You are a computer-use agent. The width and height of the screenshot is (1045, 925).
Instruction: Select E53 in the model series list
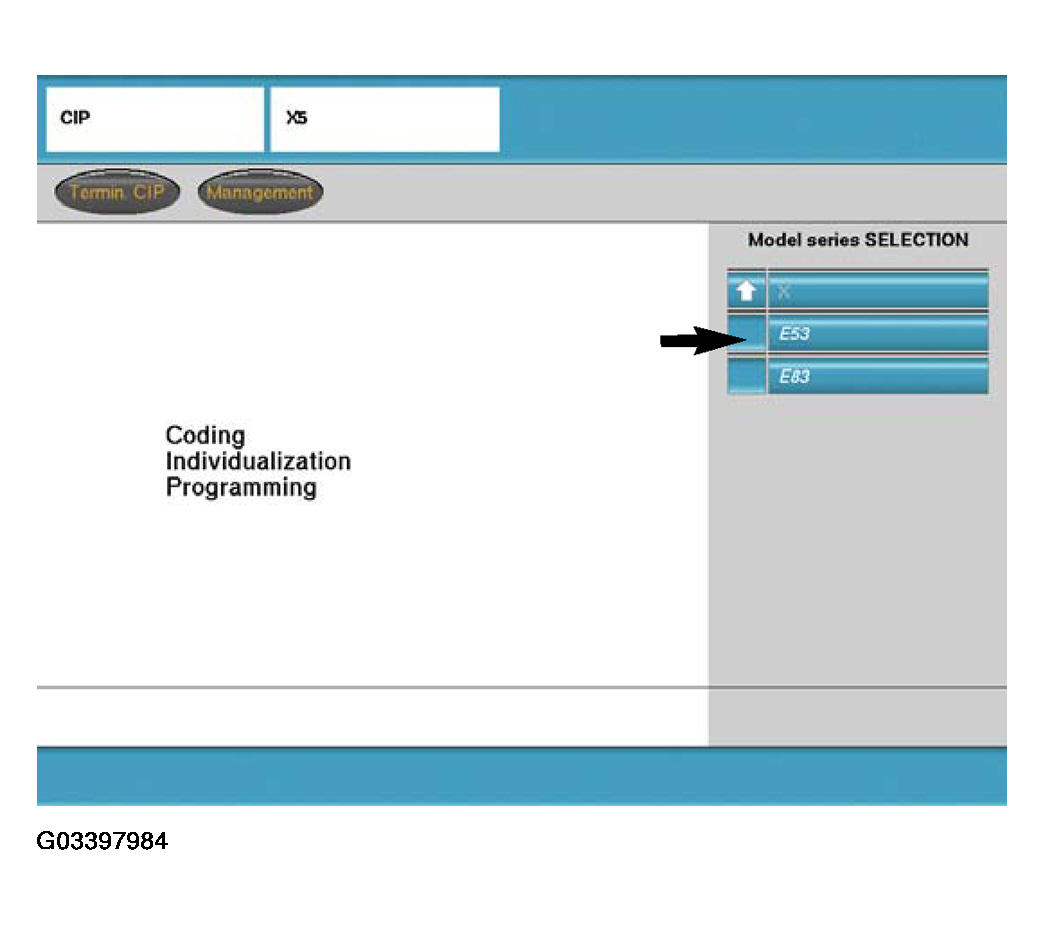click(x=877, y=334)
